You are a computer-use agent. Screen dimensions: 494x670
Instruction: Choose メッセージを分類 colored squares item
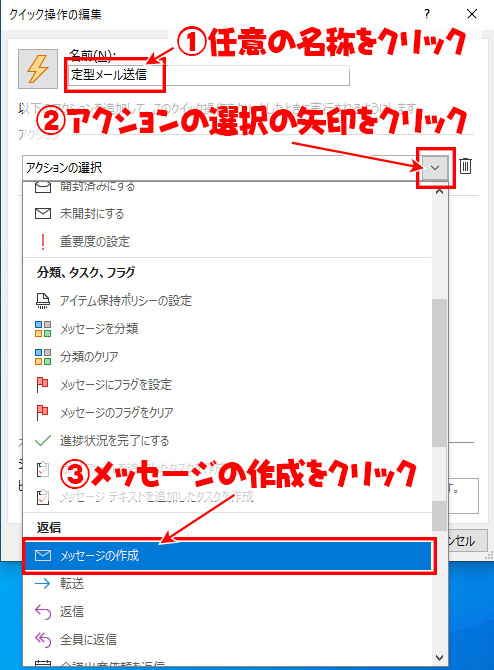click(227, 329)
